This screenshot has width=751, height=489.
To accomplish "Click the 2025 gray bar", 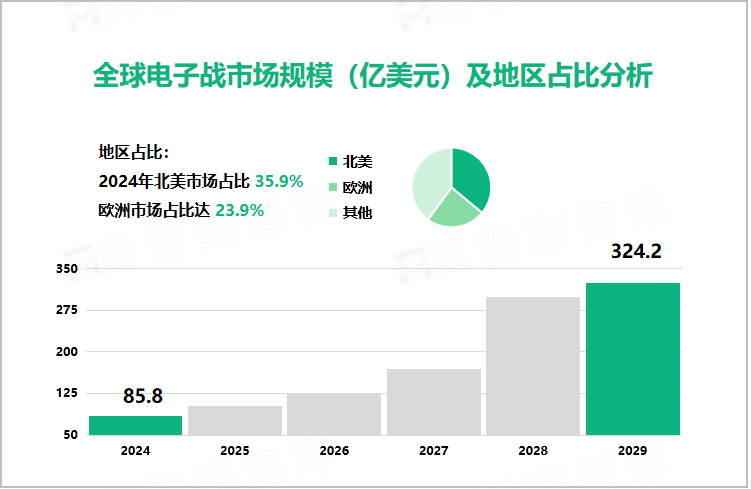I will point(235,421).
